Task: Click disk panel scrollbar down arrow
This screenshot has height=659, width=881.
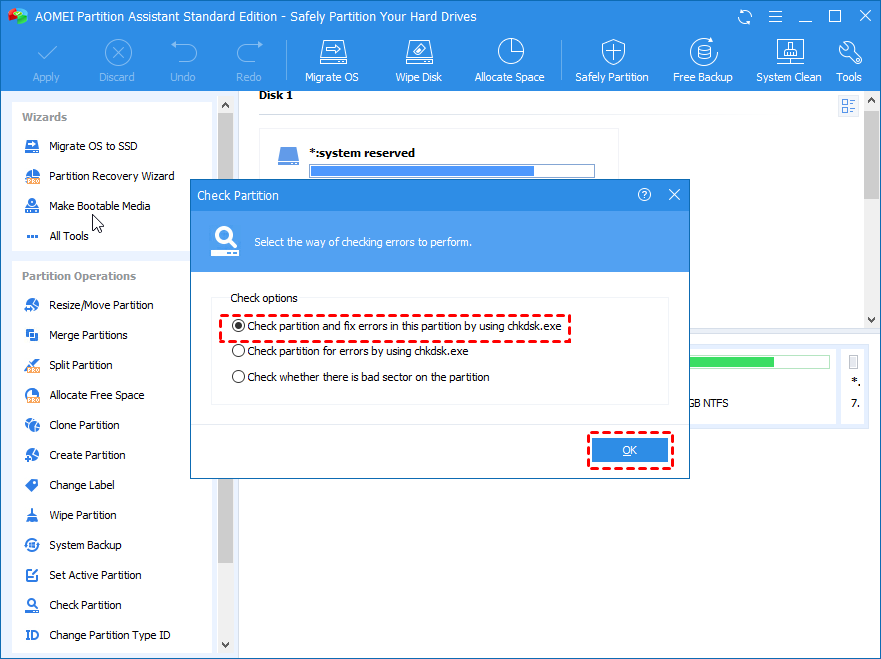Action: (871, 320)
